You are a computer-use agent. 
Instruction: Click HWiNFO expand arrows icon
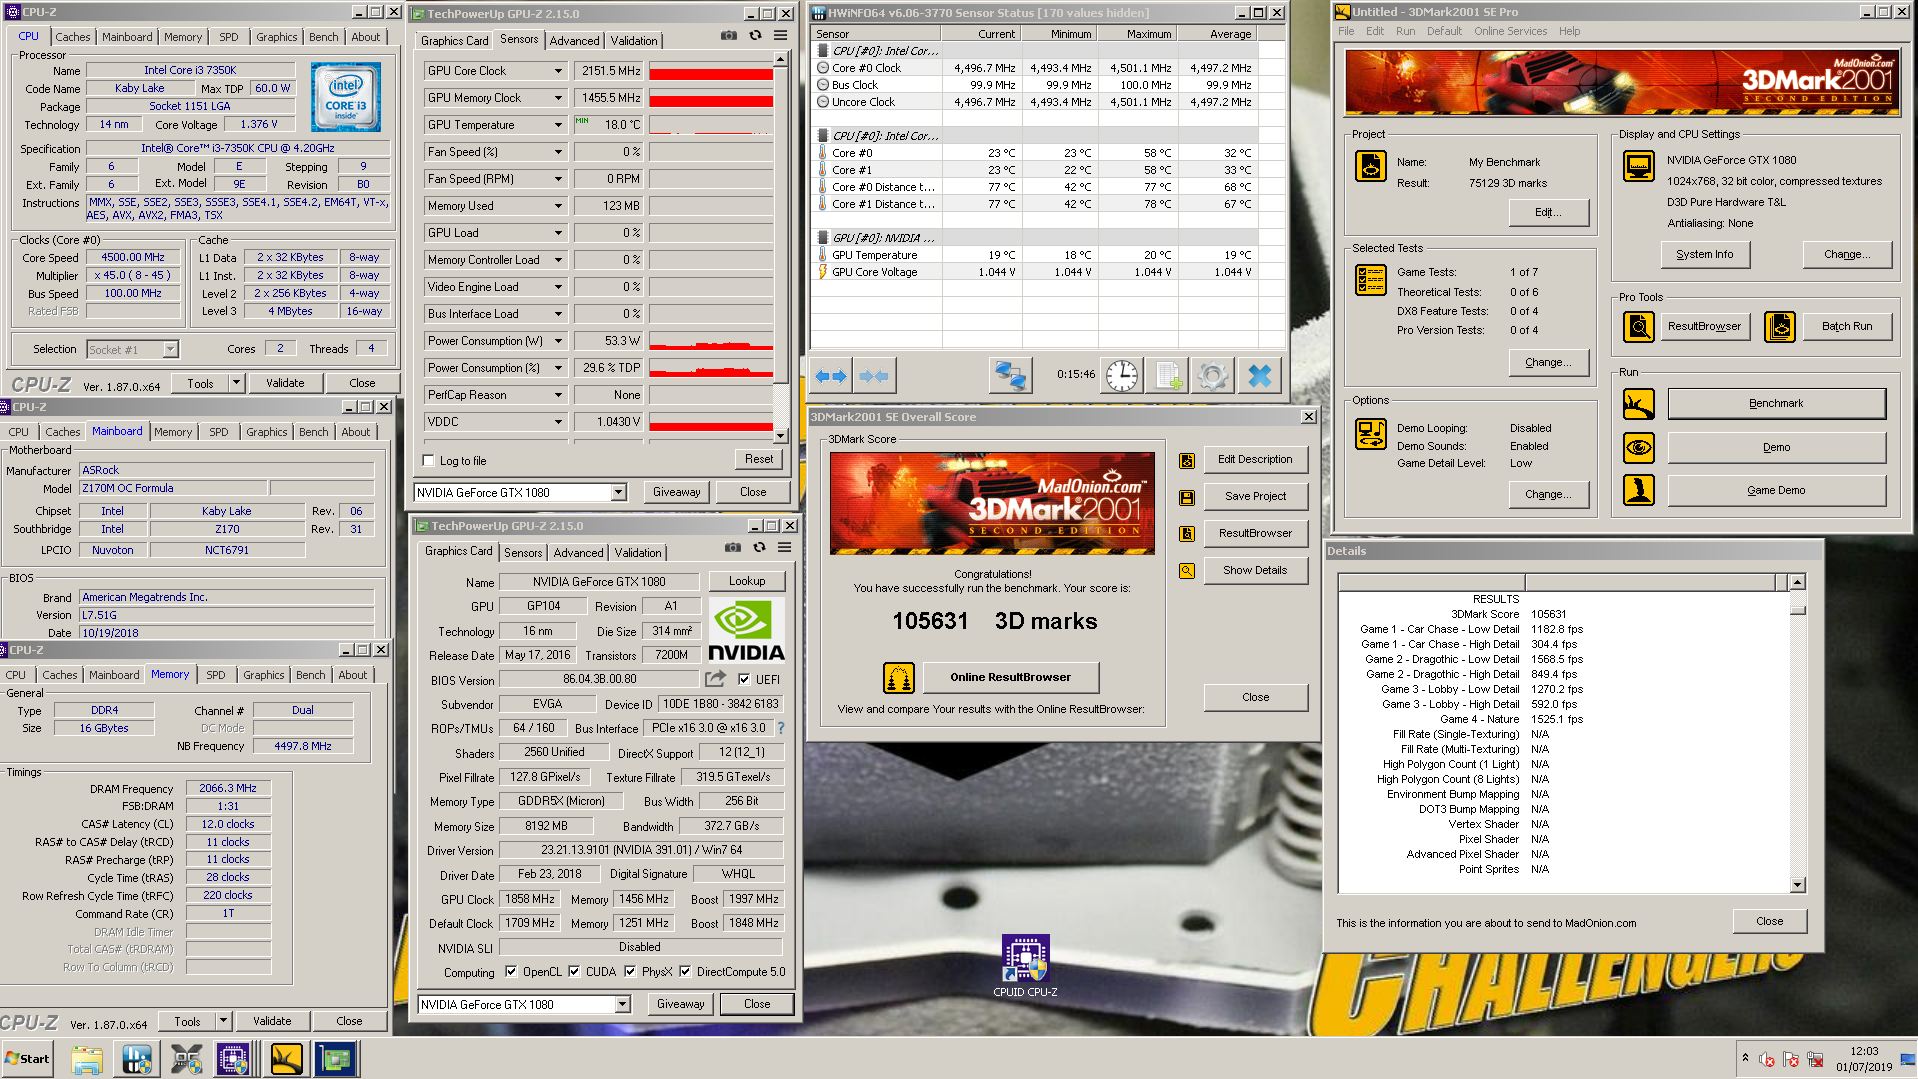[831, 376]
